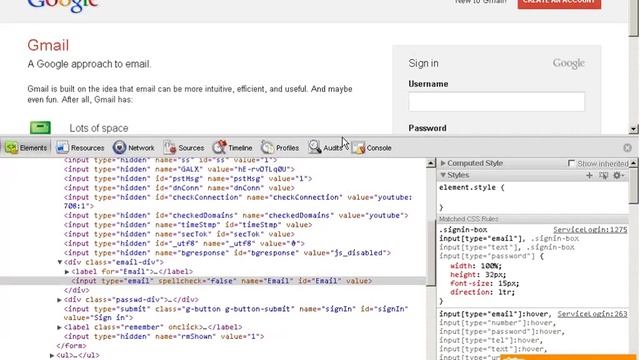Switch to the Console tab label
This screenshot has height=360, width=640.
[379, 148]
